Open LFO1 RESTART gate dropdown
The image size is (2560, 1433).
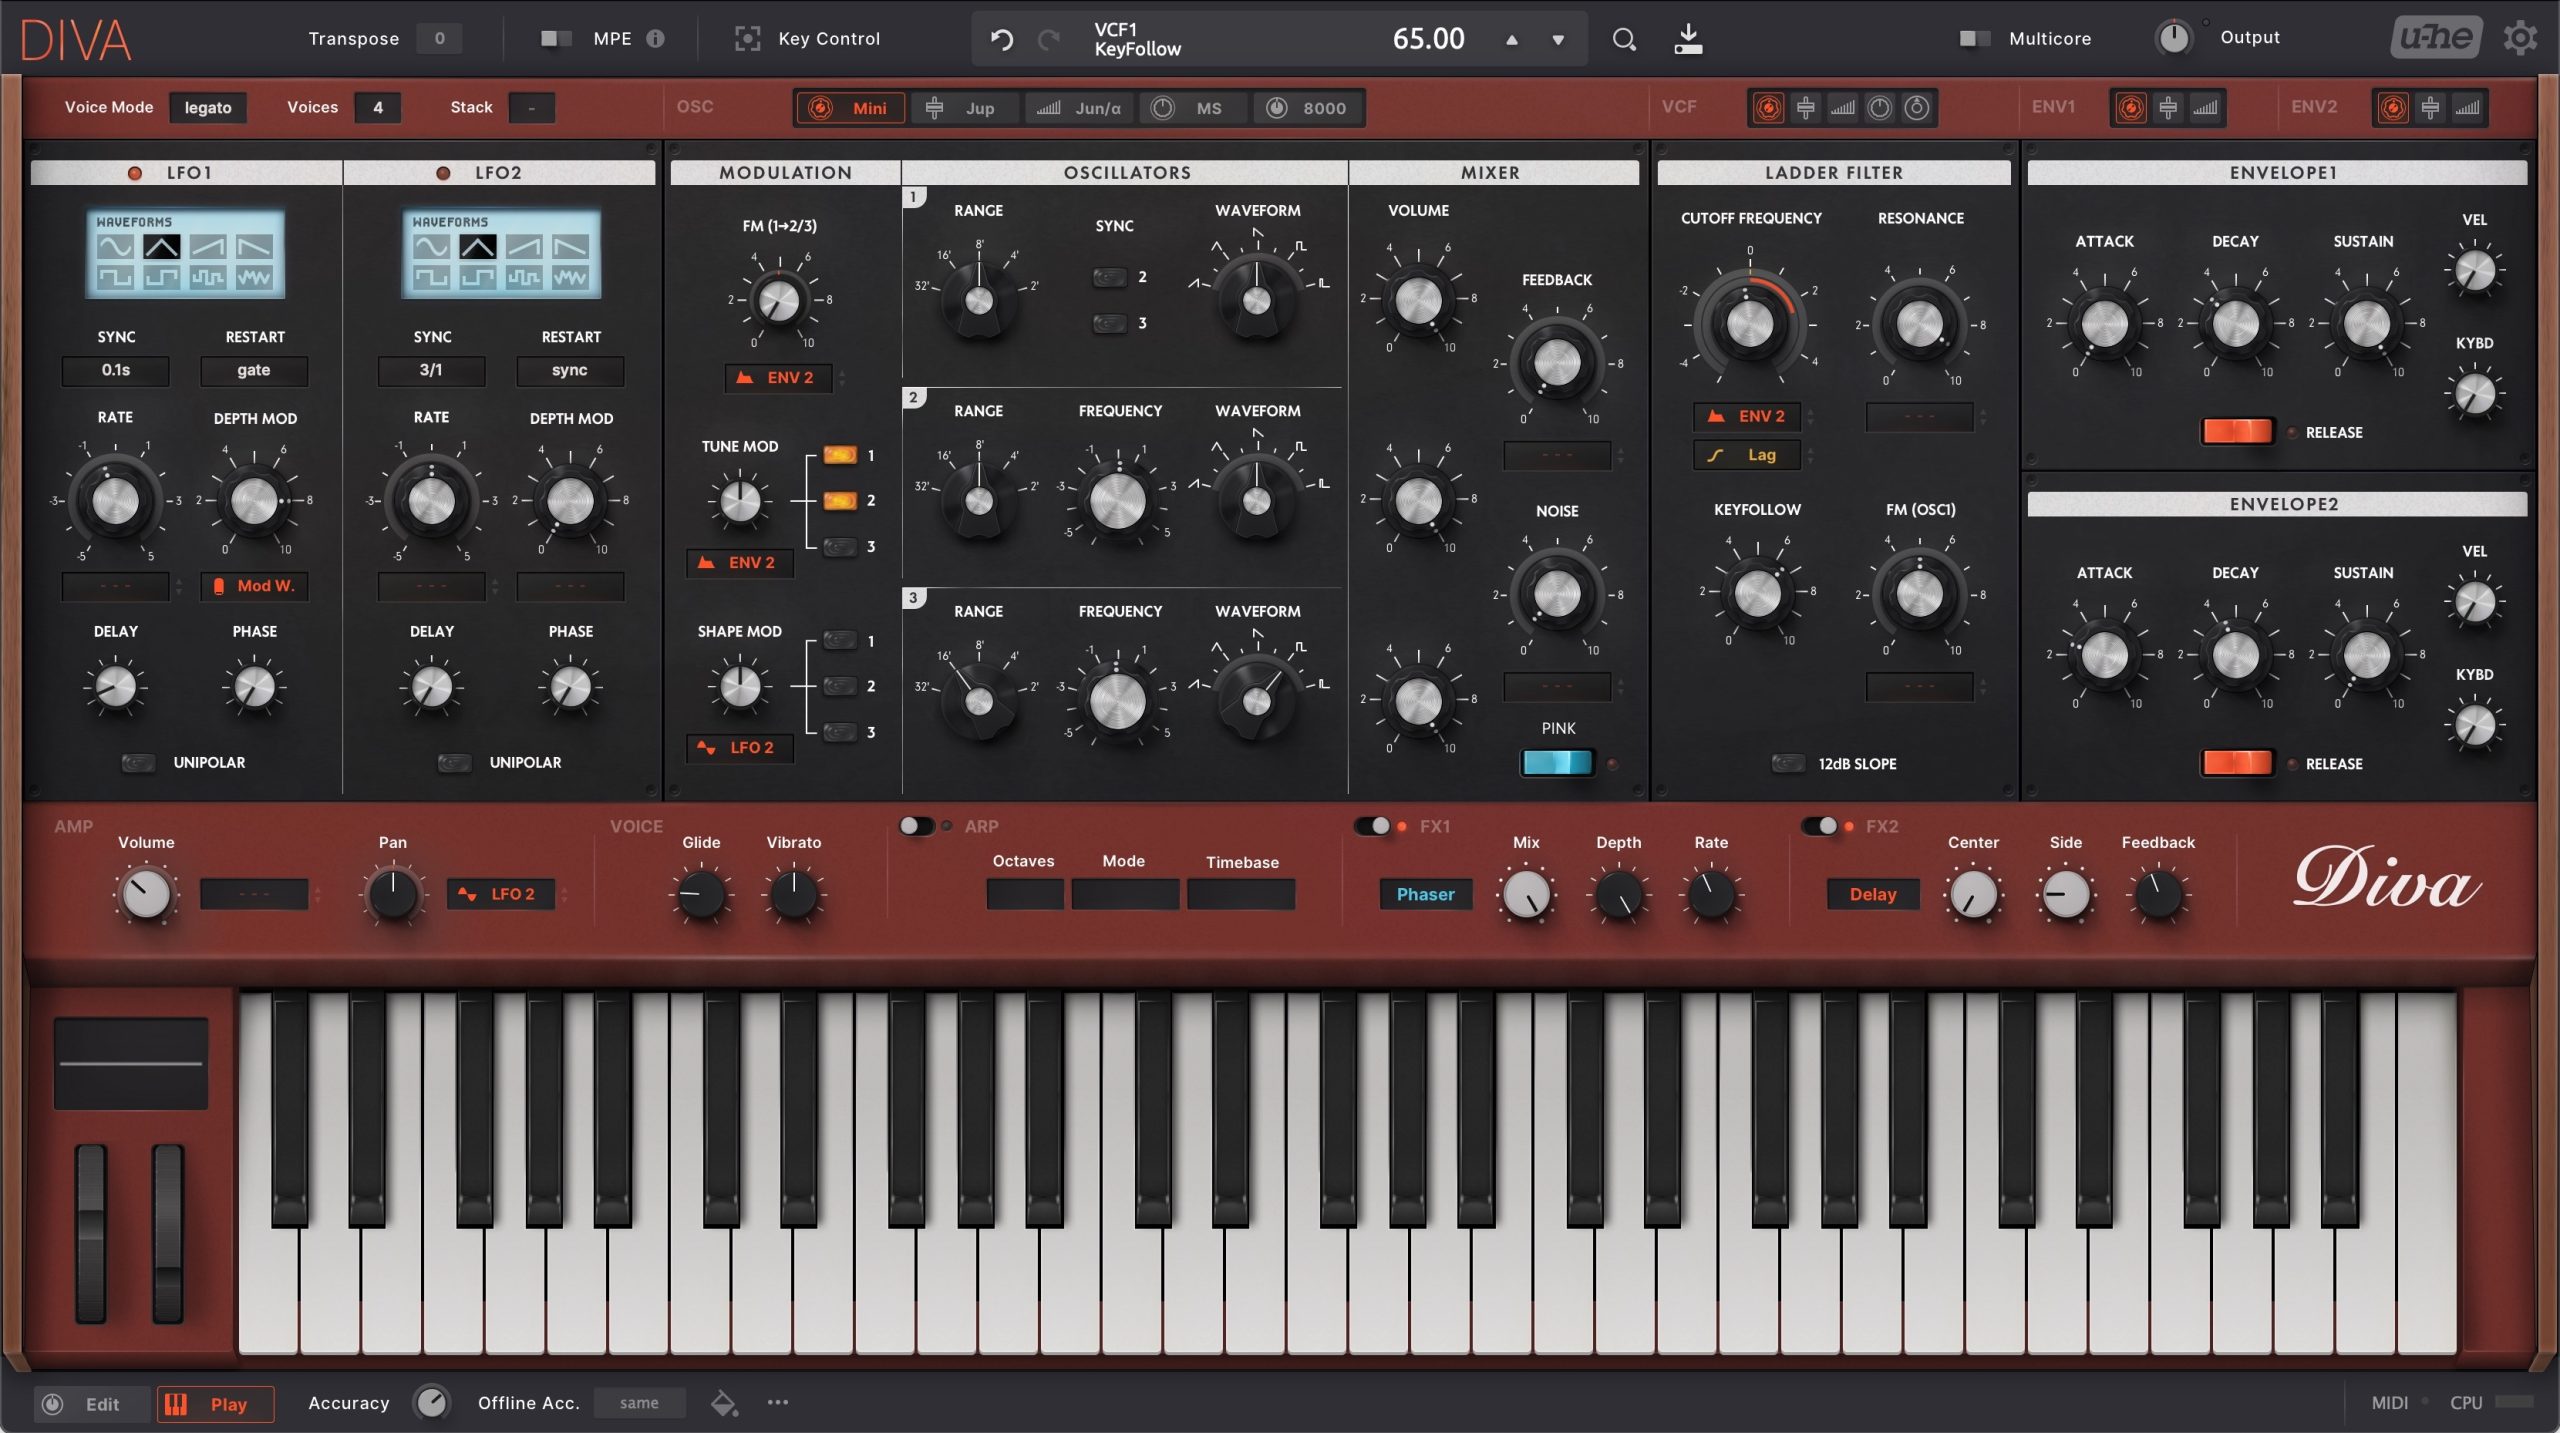(254, 370)
